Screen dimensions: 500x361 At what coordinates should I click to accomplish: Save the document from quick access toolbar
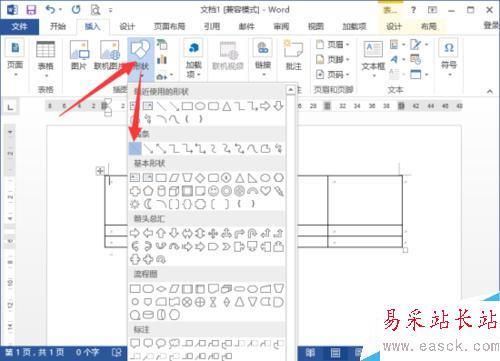tap(31, 10)
